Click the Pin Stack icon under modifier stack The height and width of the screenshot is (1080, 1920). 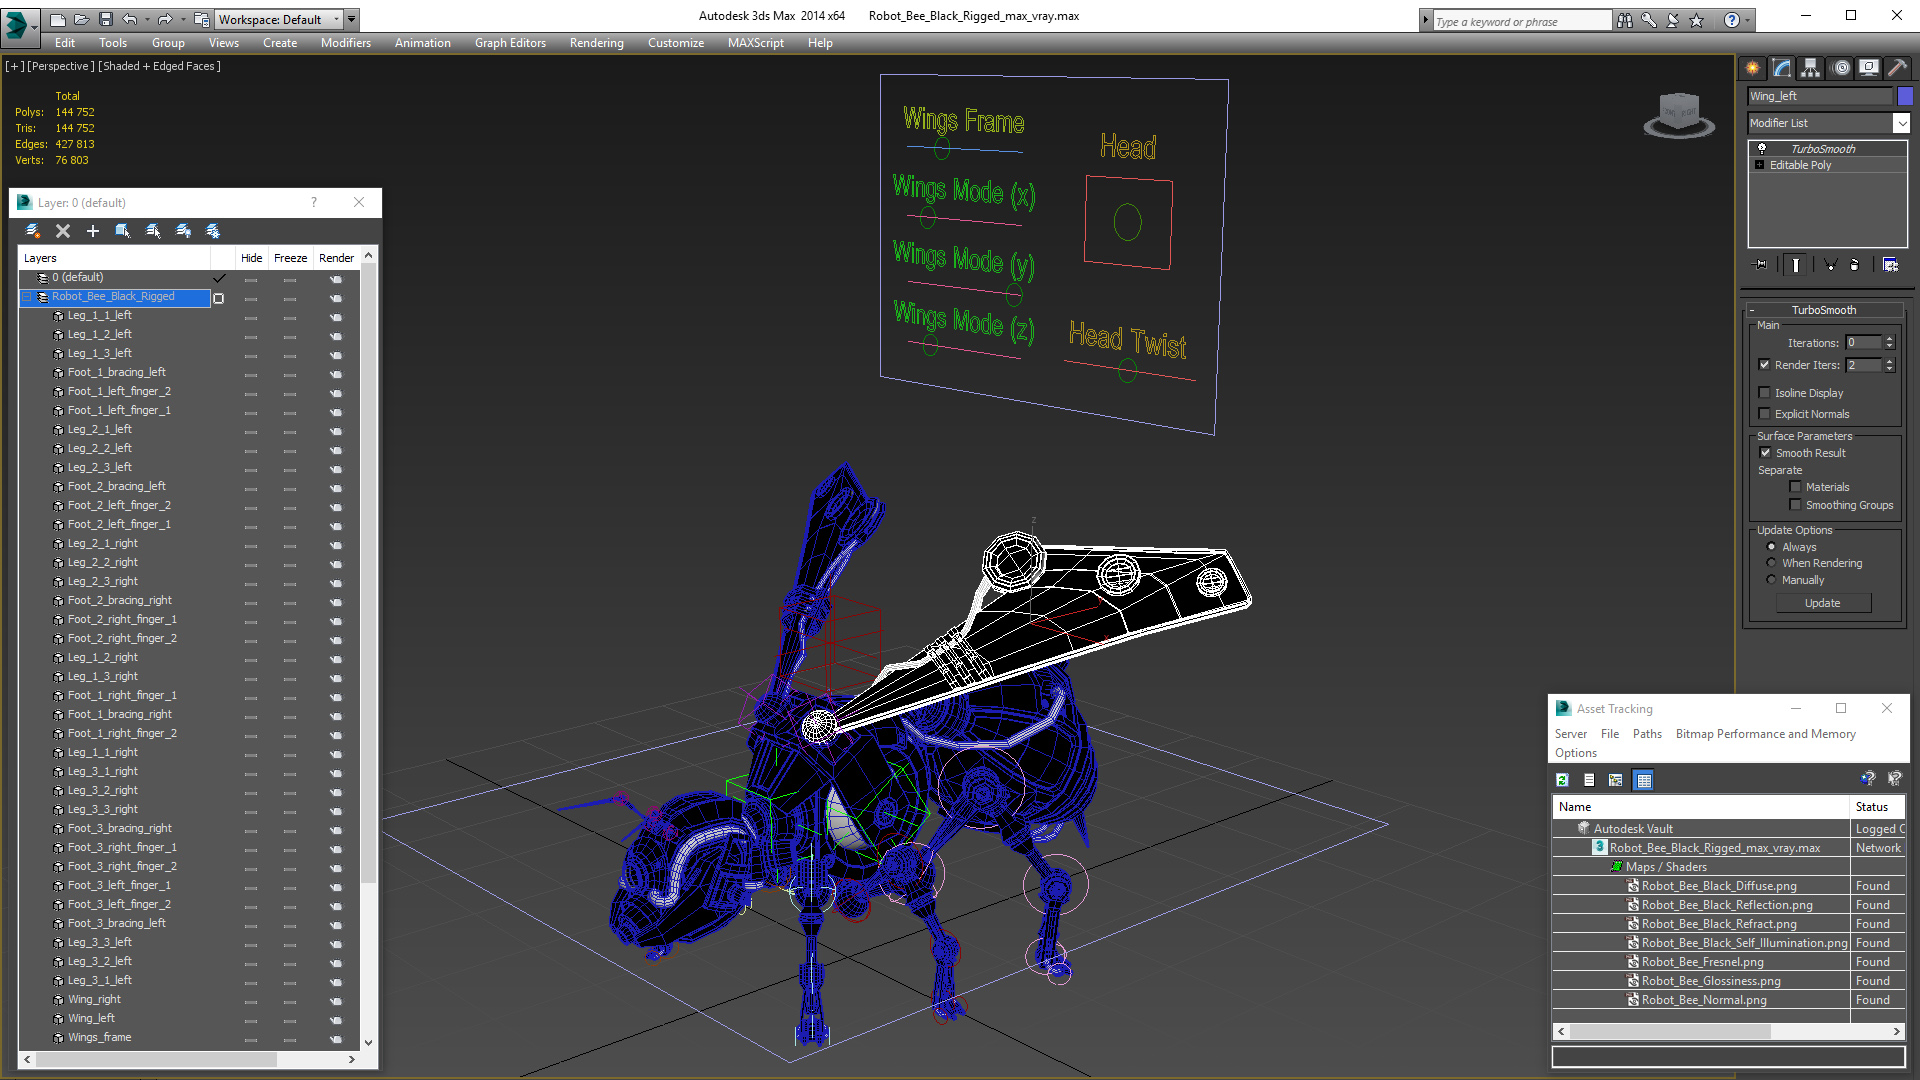(x=1761, y=265)
